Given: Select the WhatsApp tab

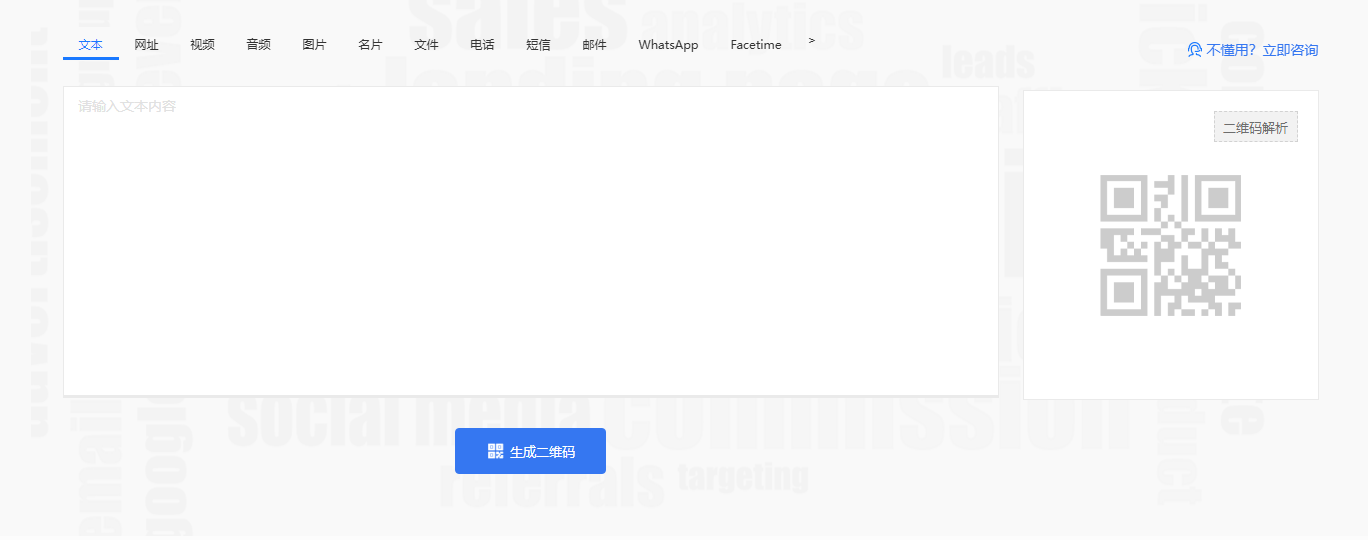Looking at the screenshot, I should (668, 45).
